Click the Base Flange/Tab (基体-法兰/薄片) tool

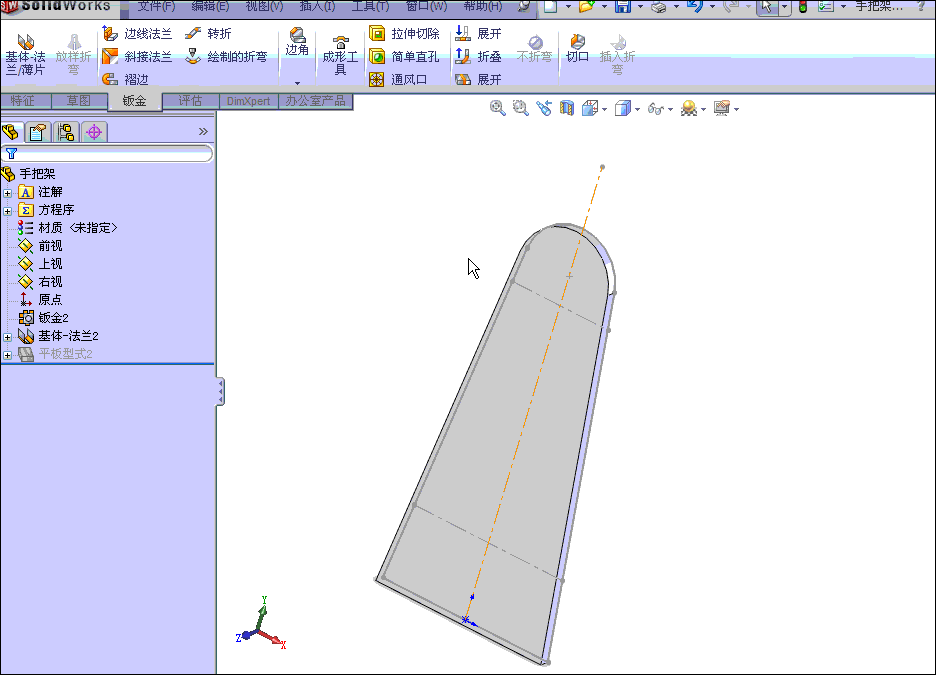pos(25,55)
